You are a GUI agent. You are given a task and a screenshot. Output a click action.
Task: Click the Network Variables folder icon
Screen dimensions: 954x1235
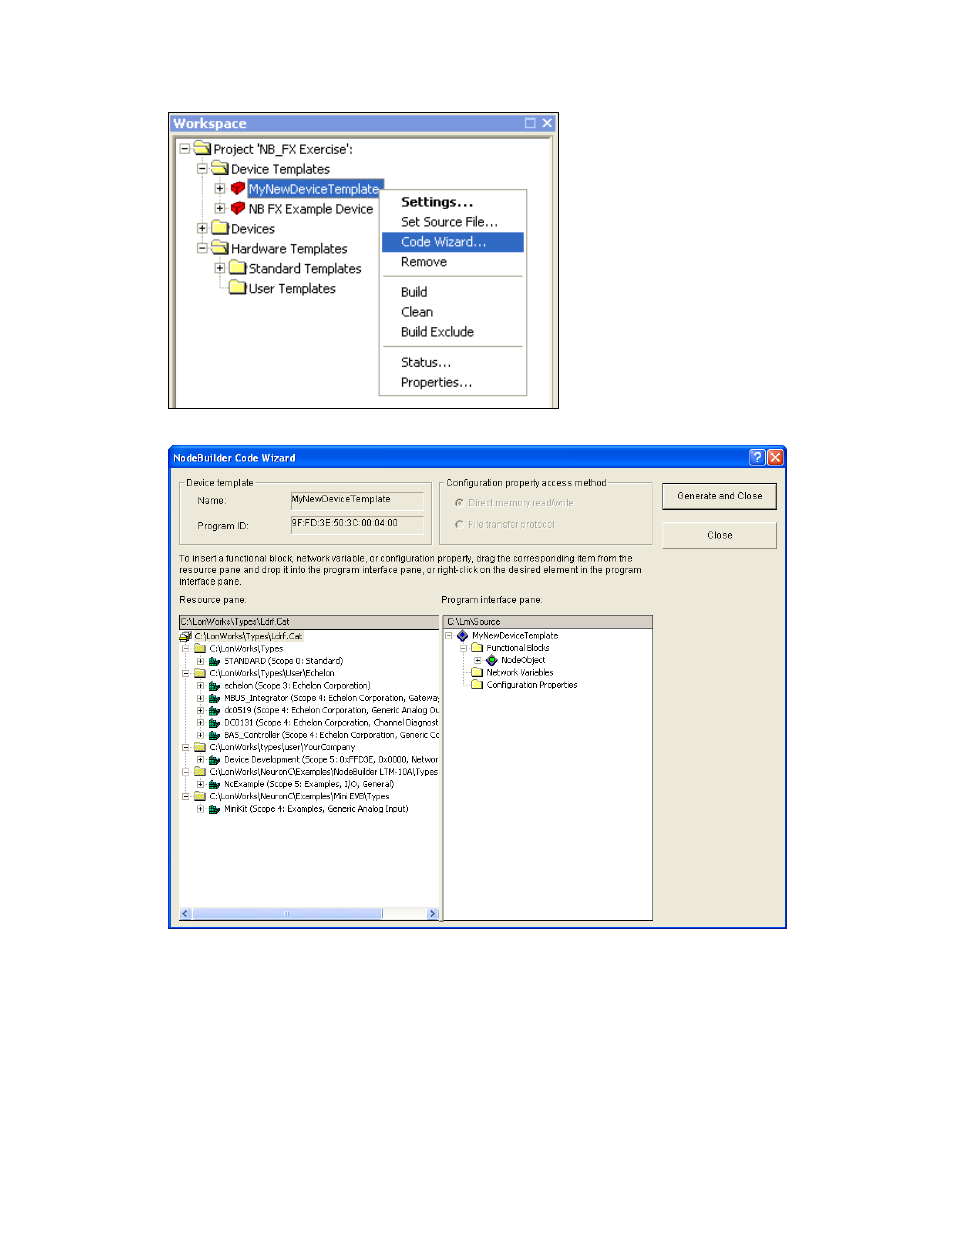pyautogui.click(x=477, y=672)
